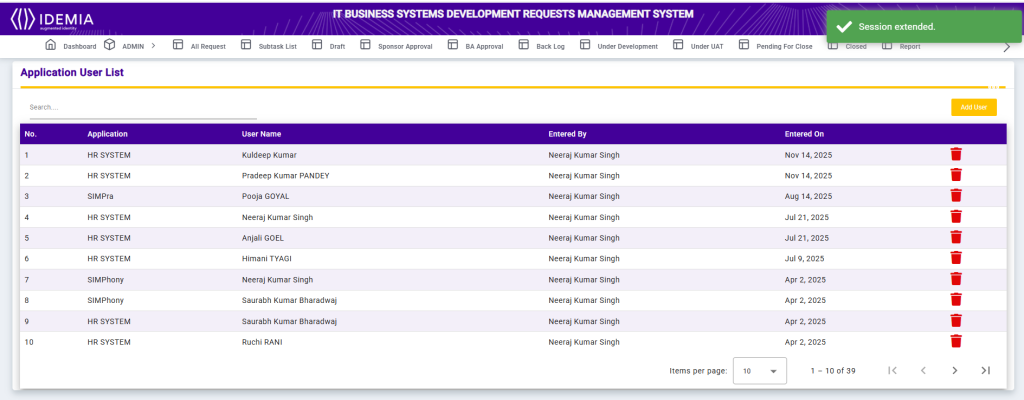This screenshot has width=1024, height=400.
Task: Jump to the last page
Action: [985, 371]
